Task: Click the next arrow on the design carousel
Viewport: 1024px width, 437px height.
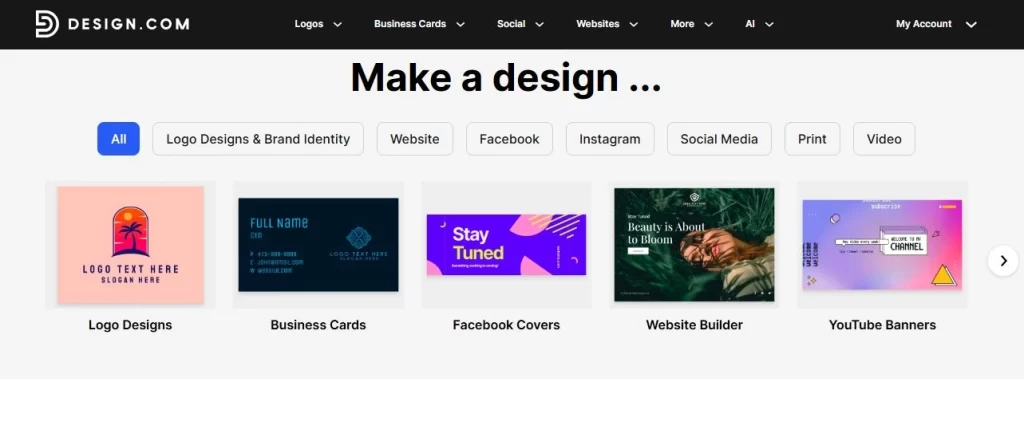Action: tap(1003, 261)
